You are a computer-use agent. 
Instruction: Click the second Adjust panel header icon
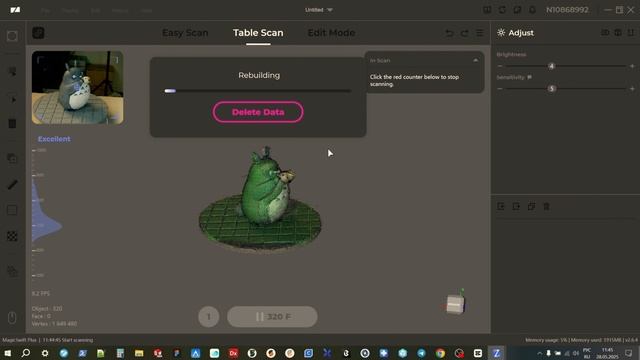tap(618, 33)
